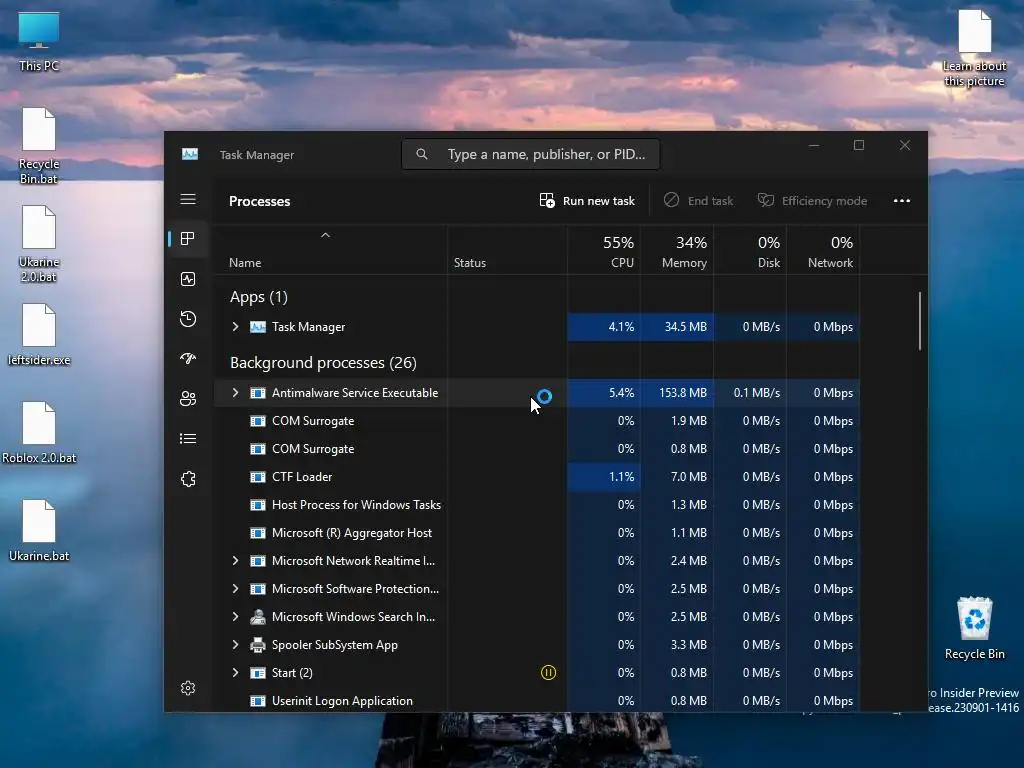This screenshot has height=768, width=1024.
Task: Click the Task Manager title bar app icon
Action: [190, 154]
